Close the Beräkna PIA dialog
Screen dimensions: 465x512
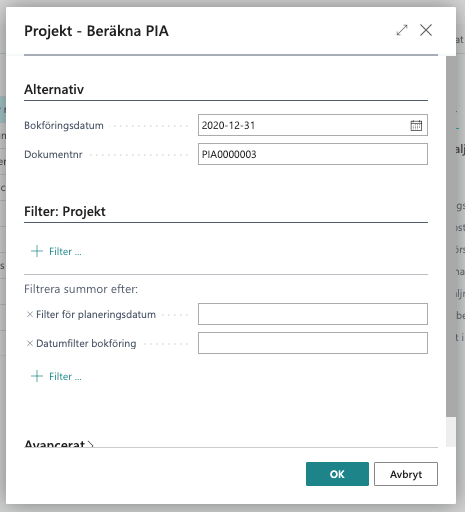point(426,30)
